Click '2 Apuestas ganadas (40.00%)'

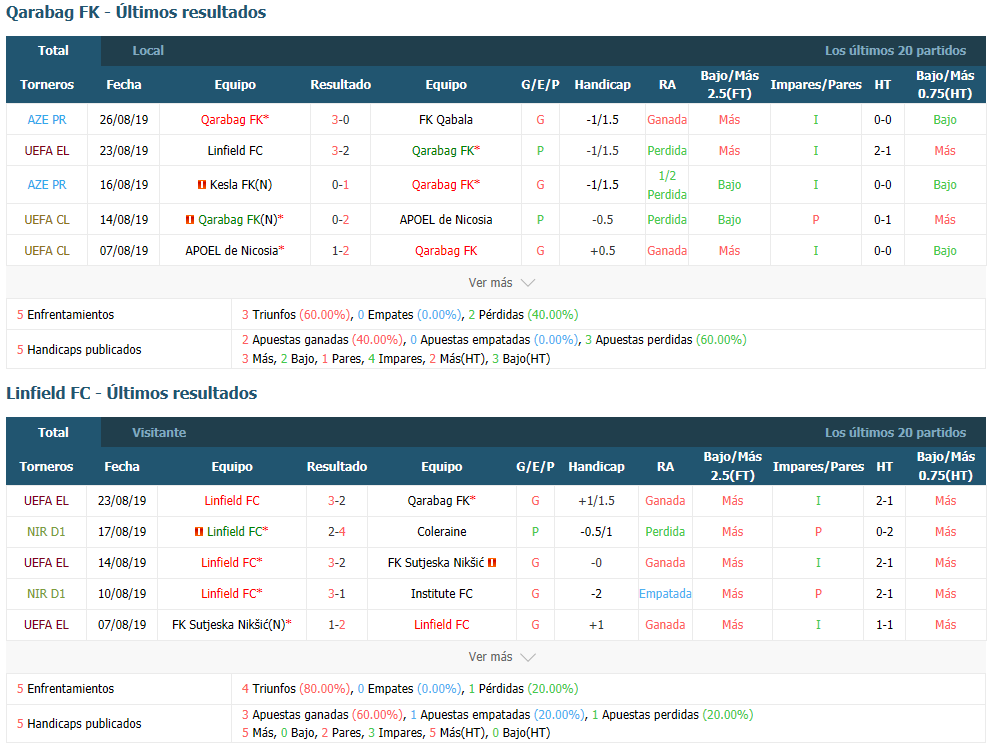click(x=322, y=340)
